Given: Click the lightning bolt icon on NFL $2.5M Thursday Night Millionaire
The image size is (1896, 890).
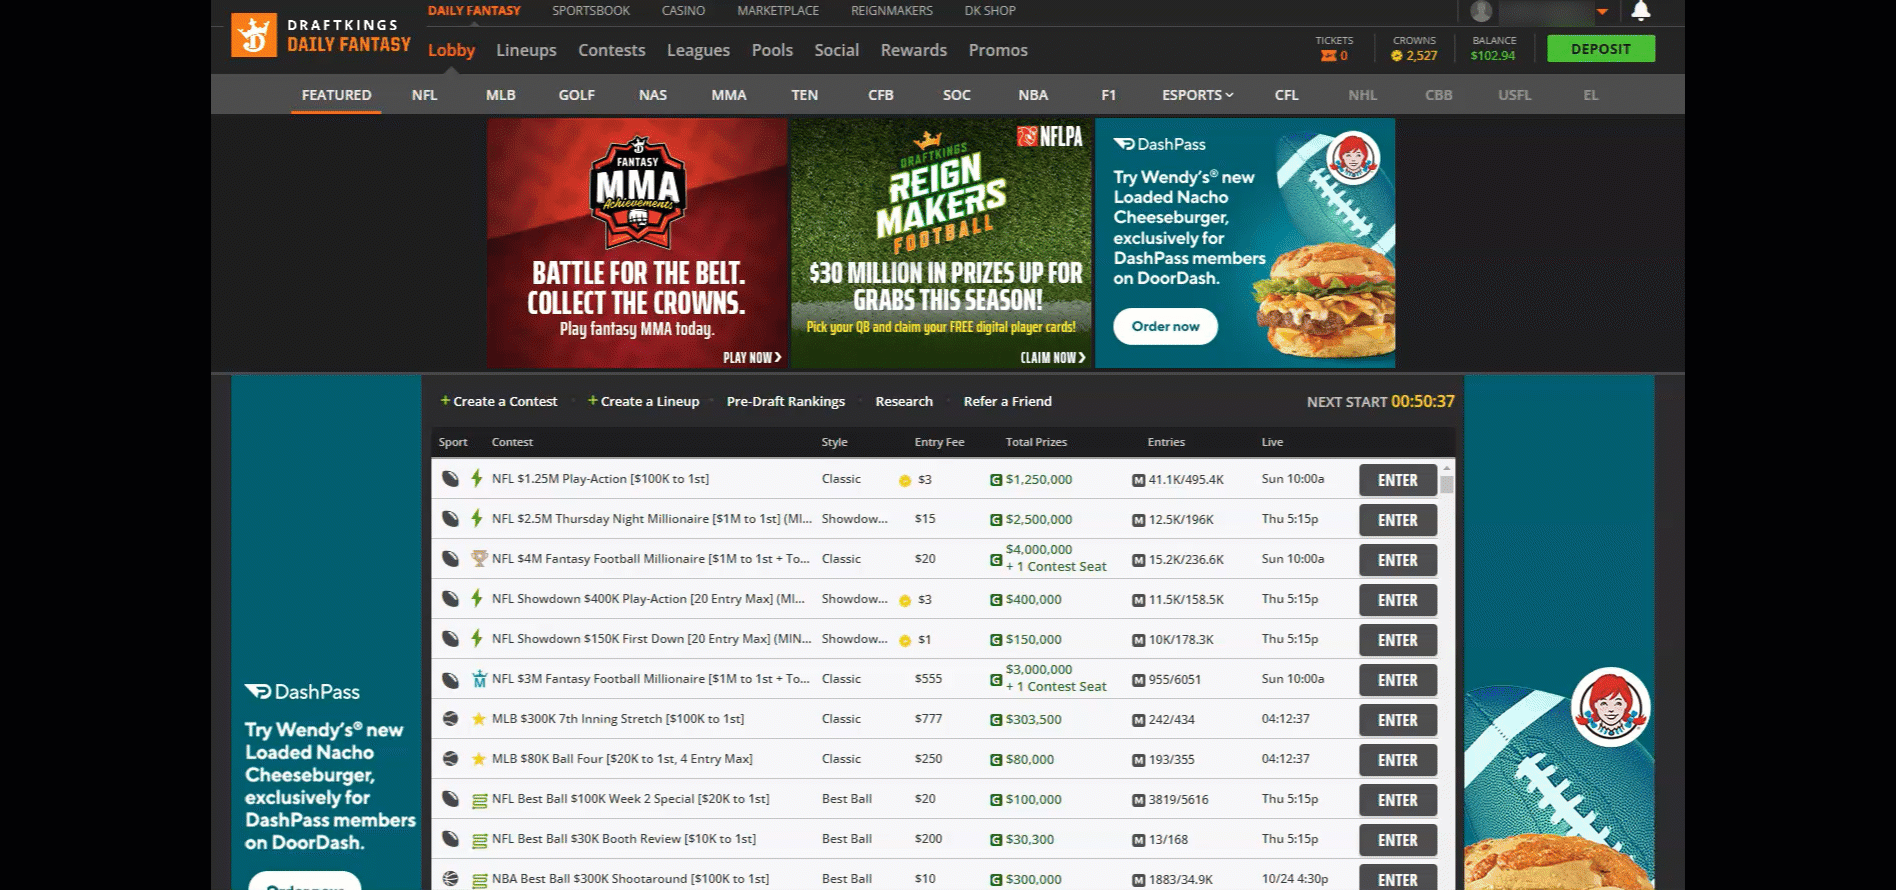Looking at the screenshot, I should [x=477, y=519].
